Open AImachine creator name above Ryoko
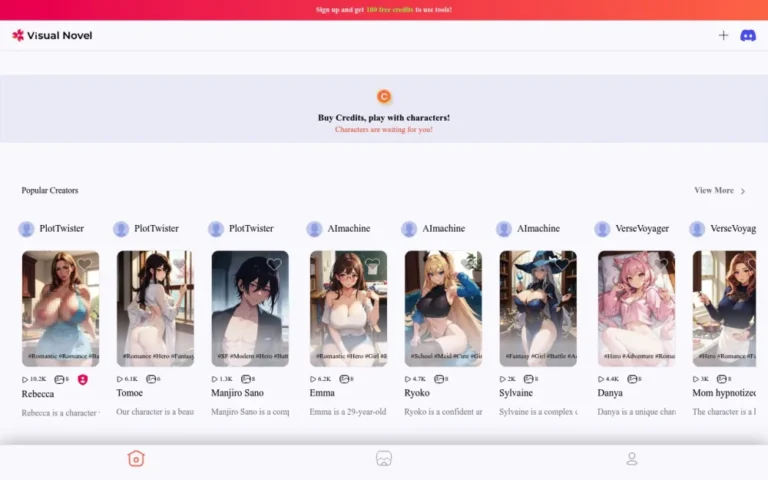Viewport: 768px width, 480px height. point(444,228)
